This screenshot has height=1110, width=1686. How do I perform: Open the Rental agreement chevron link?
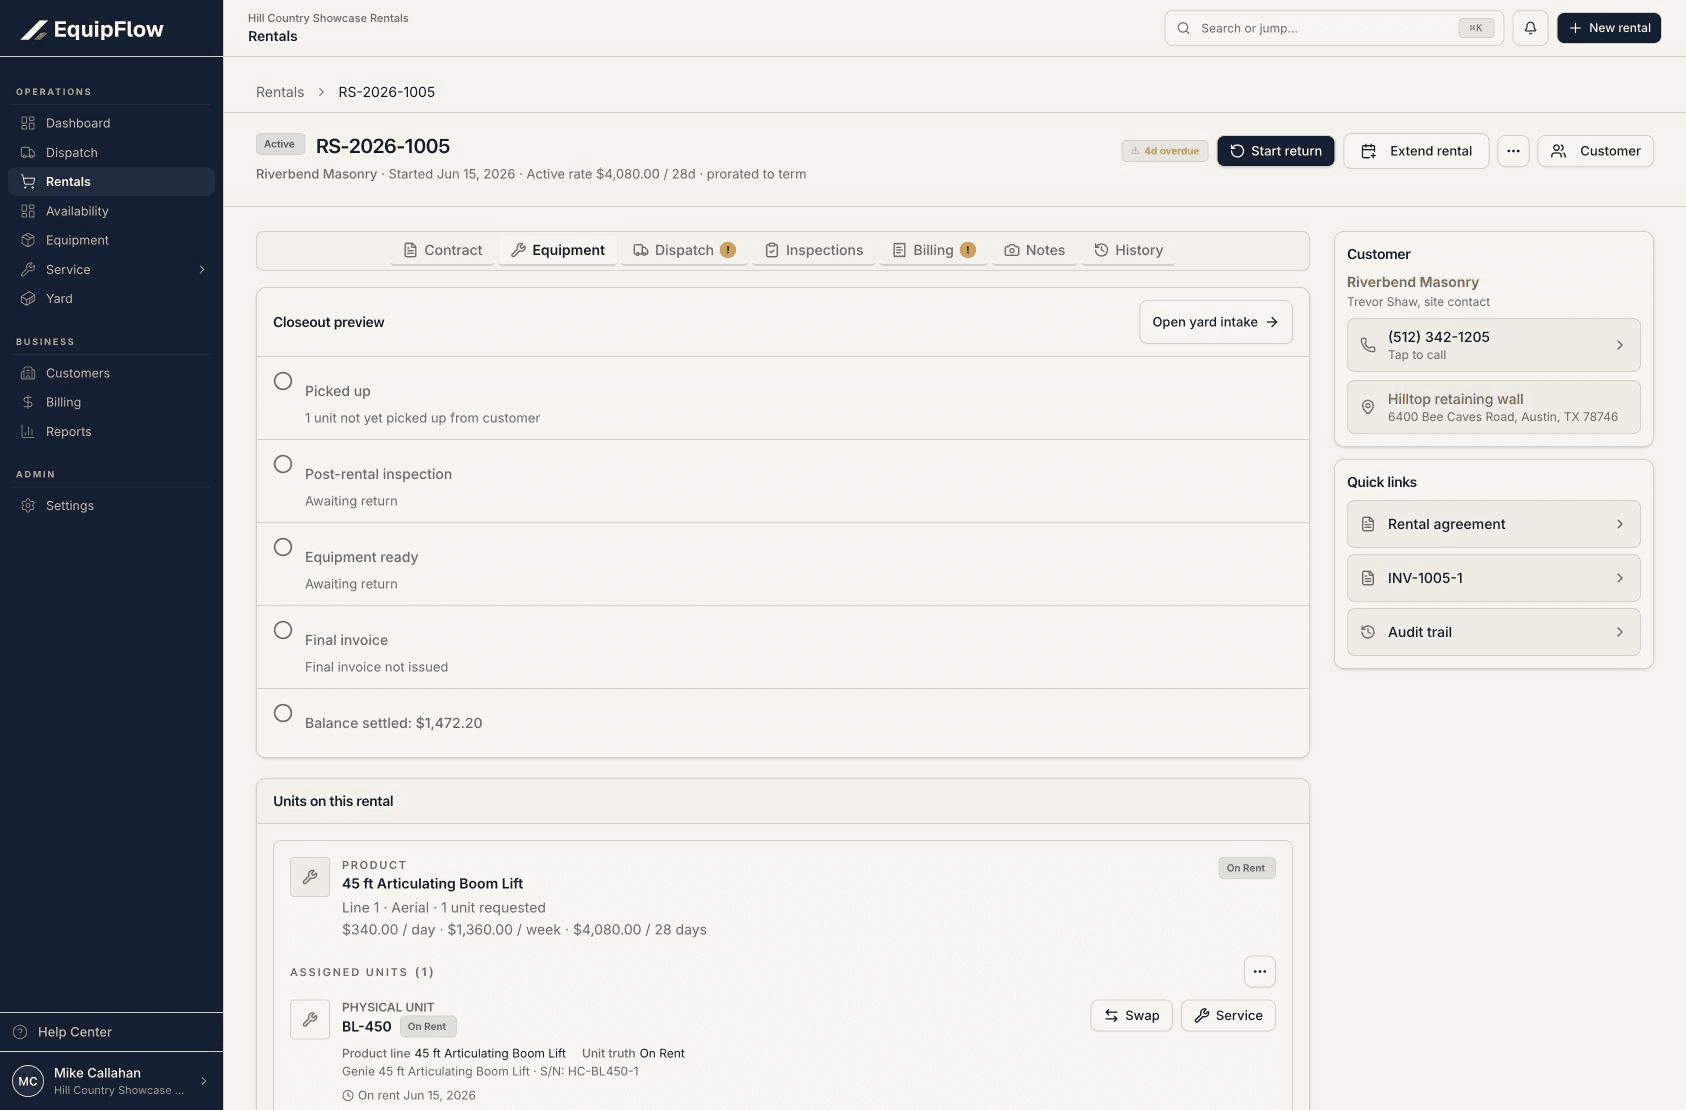[x=1620, y=524]
